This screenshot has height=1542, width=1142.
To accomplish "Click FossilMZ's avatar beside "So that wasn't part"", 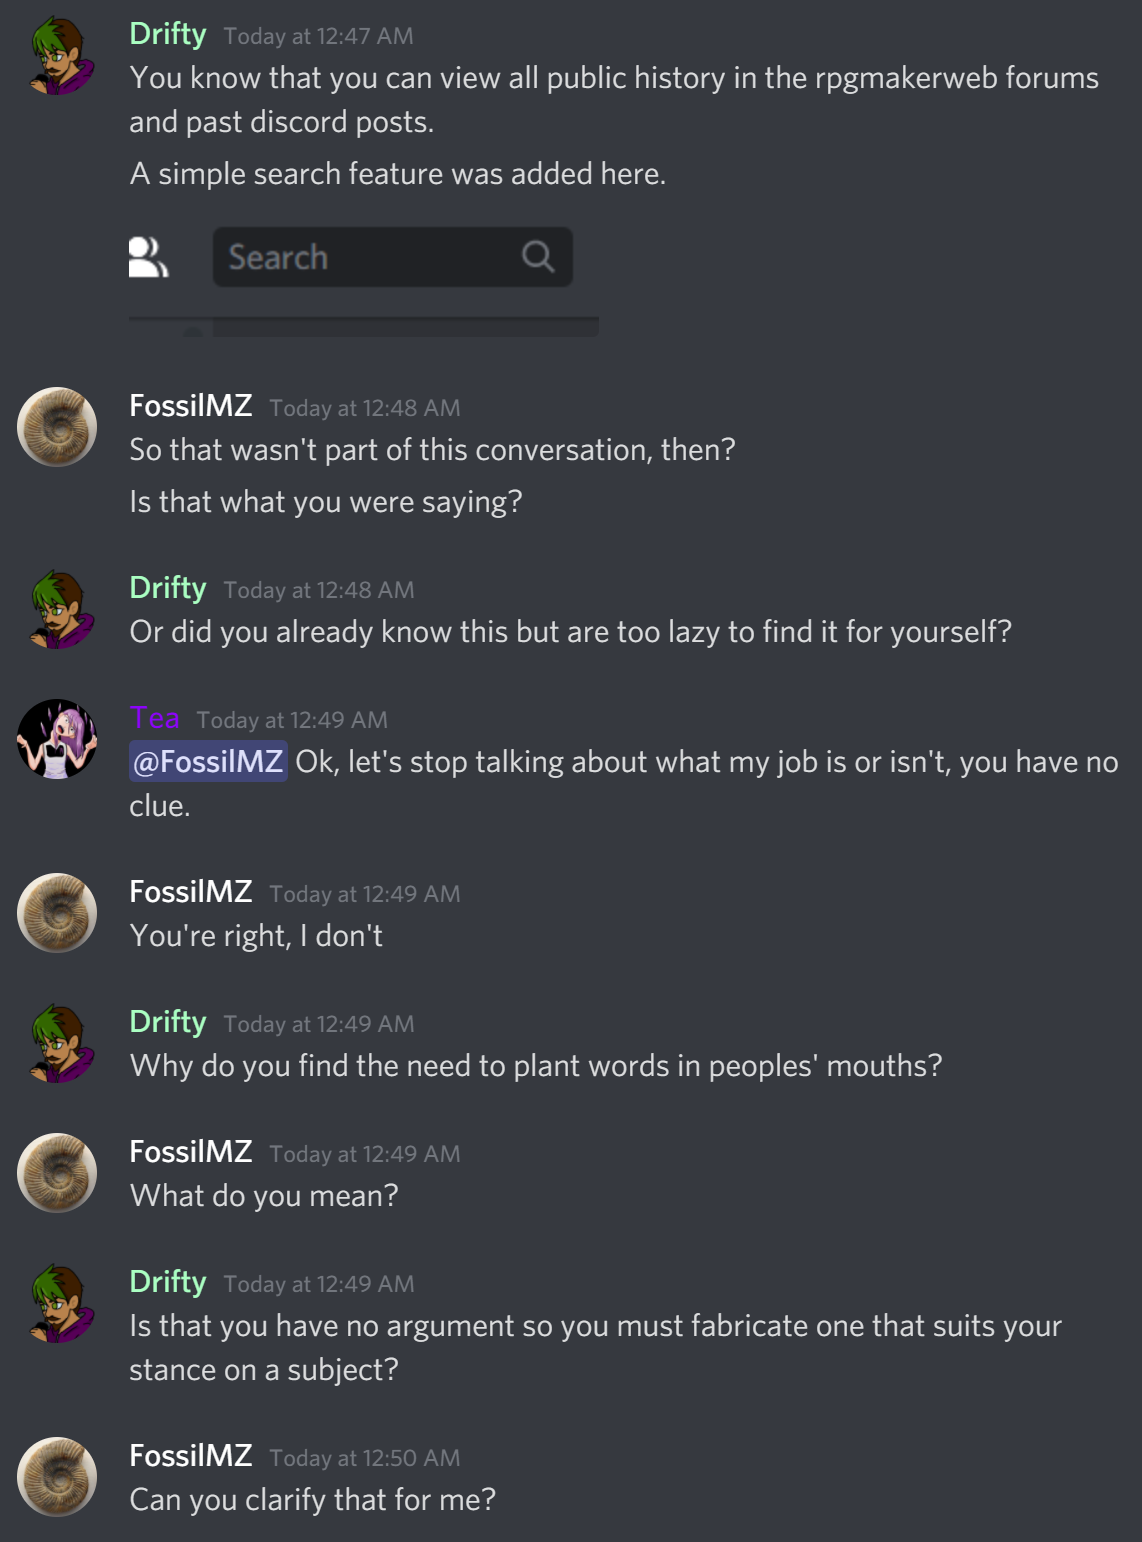I will click(58, 427).
